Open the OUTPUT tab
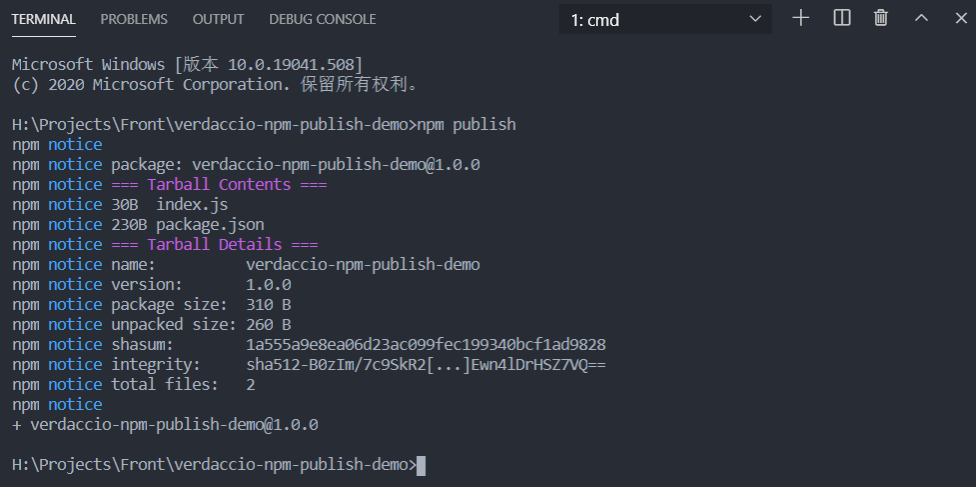Image resolution: width=976 pixels, height=487 pixels. pos(218,19)
